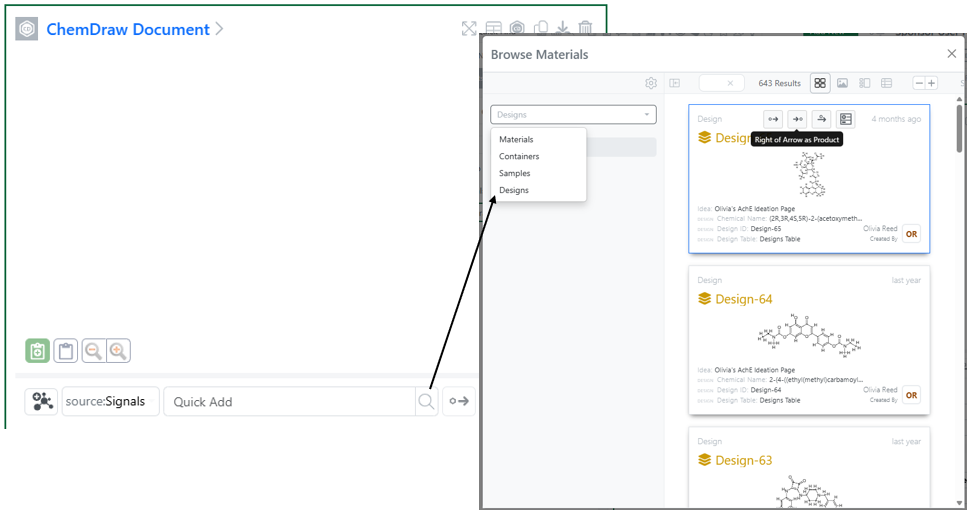Click the Design-63 layers icon
This screenshot has height=512, width=971.
(x=704, y=460)
